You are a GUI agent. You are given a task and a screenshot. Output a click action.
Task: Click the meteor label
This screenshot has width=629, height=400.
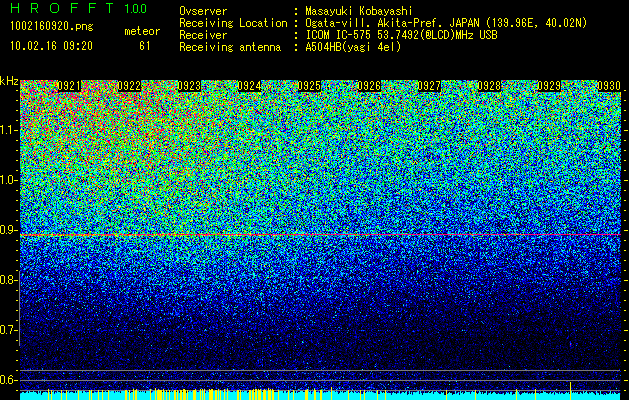tap(142, 31)
